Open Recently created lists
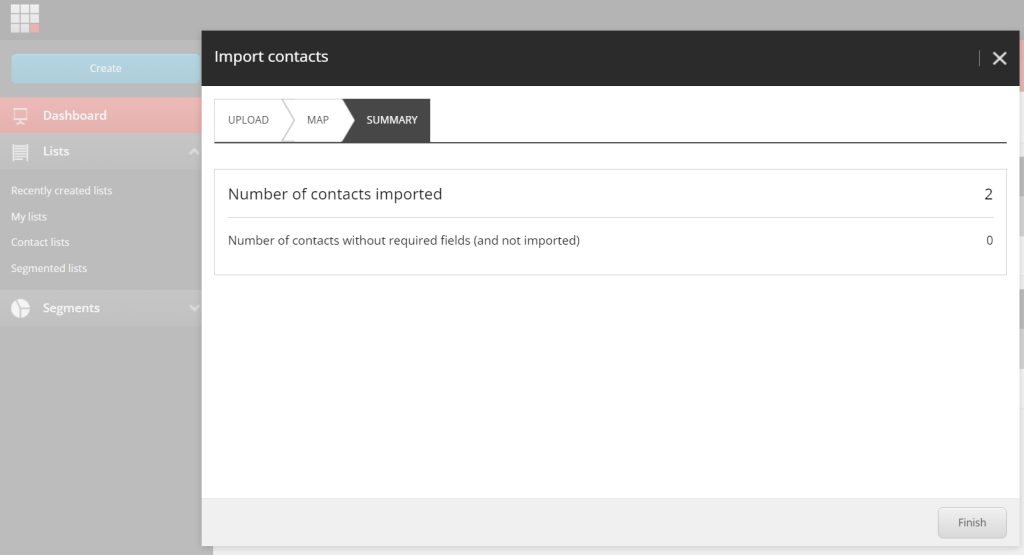This screenshot has width=1024, height=555. (x=61, y=190)
